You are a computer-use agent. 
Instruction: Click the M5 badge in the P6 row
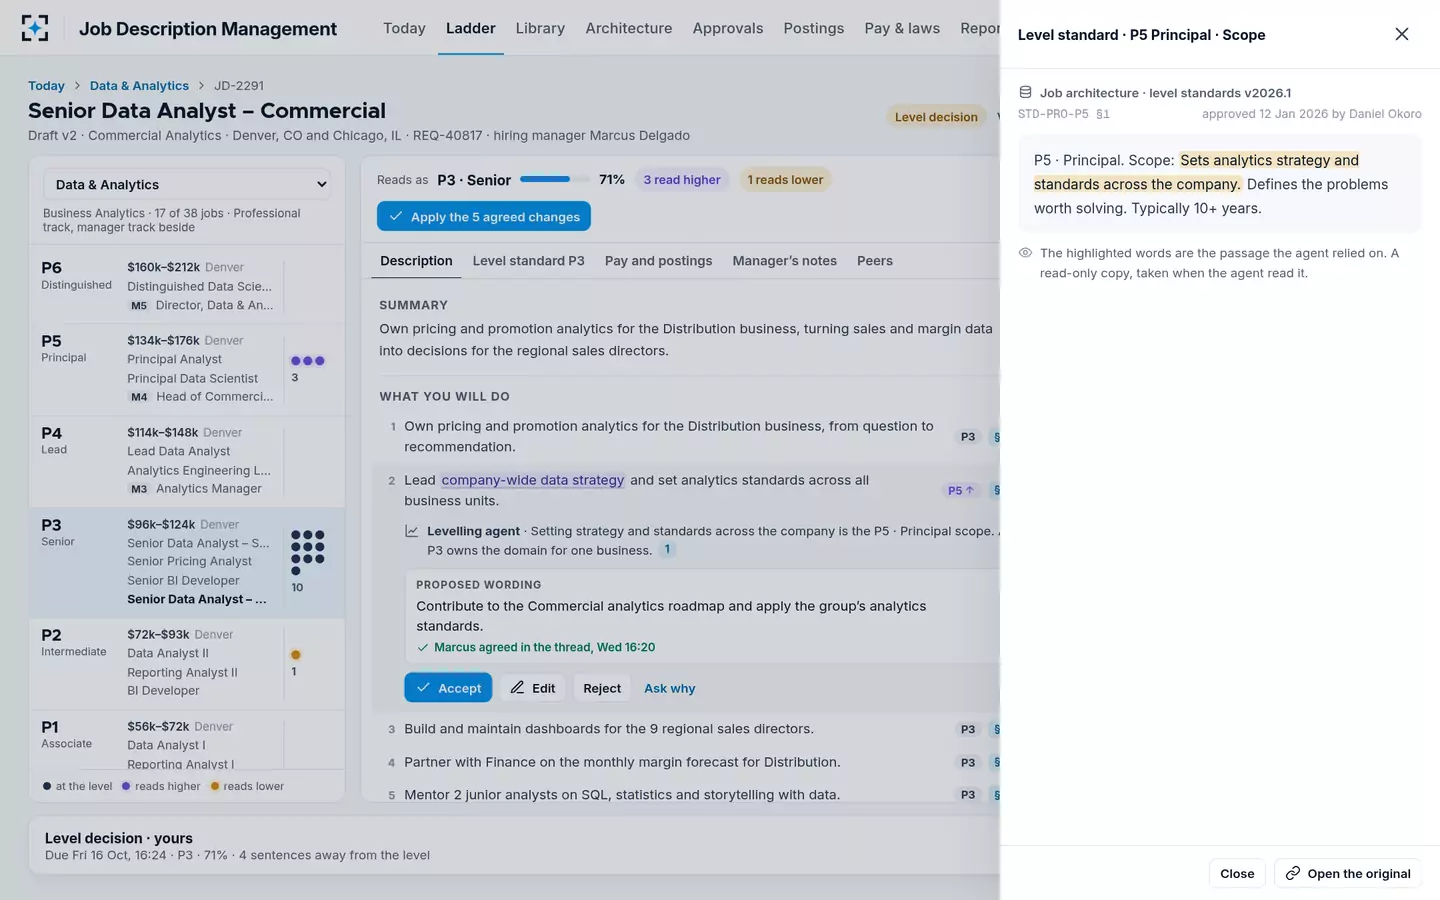click(x=139, y=306)
